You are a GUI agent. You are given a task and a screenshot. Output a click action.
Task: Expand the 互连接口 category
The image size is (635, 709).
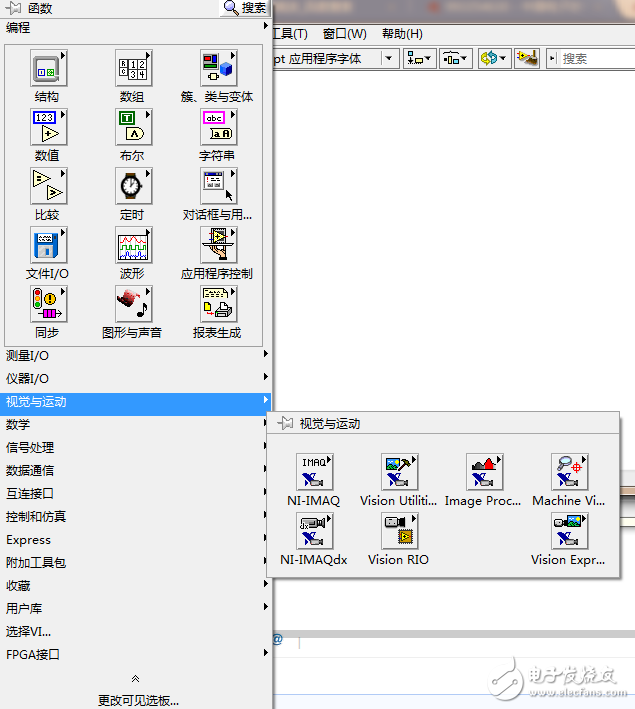[x=134, y=494]
